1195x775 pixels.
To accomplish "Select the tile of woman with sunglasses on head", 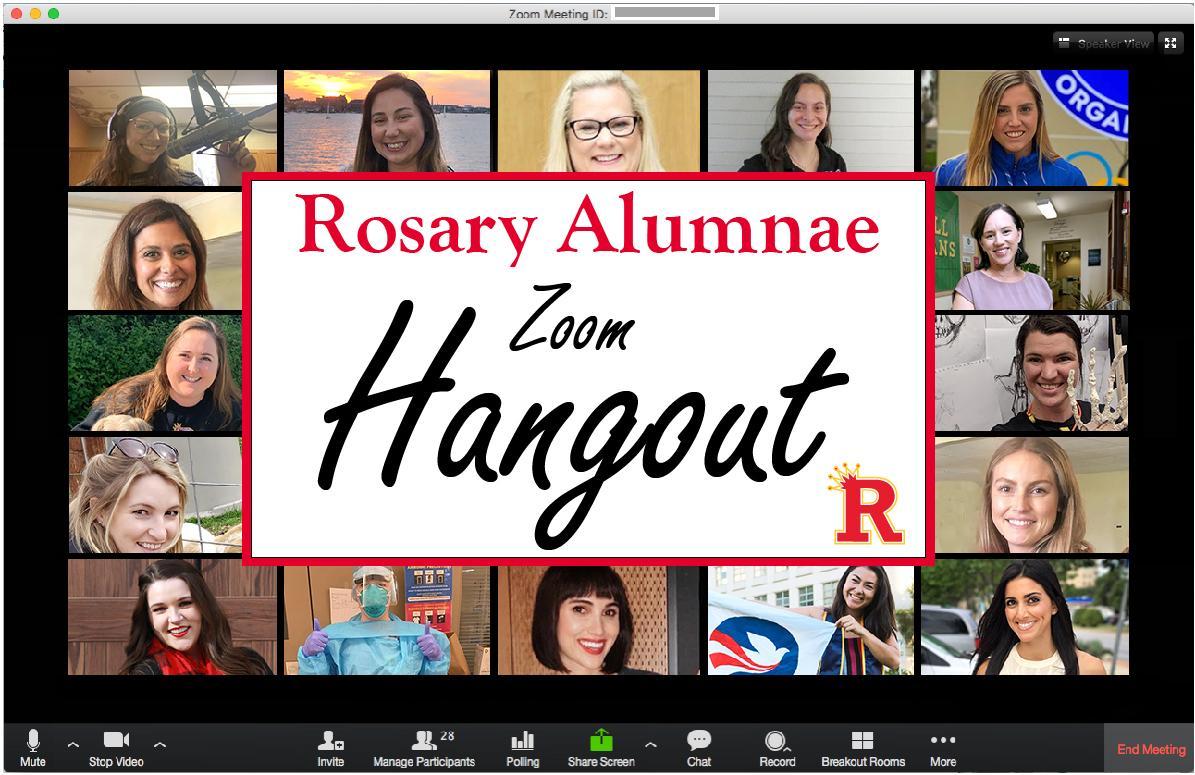I will pos(155,495).
